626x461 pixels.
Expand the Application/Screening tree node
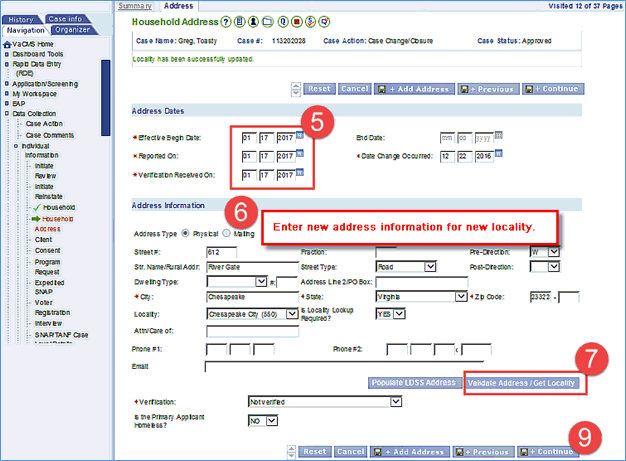[6, 84]
